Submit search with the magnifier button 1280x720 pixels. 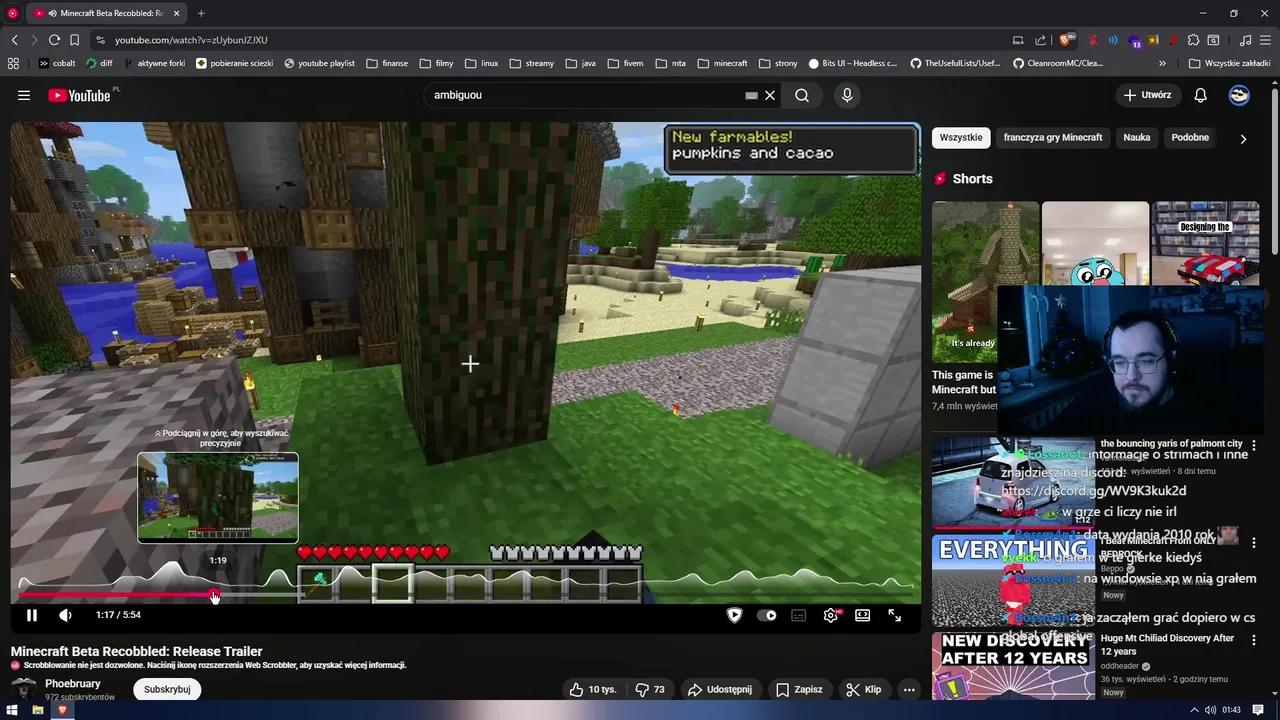(802, 95)
